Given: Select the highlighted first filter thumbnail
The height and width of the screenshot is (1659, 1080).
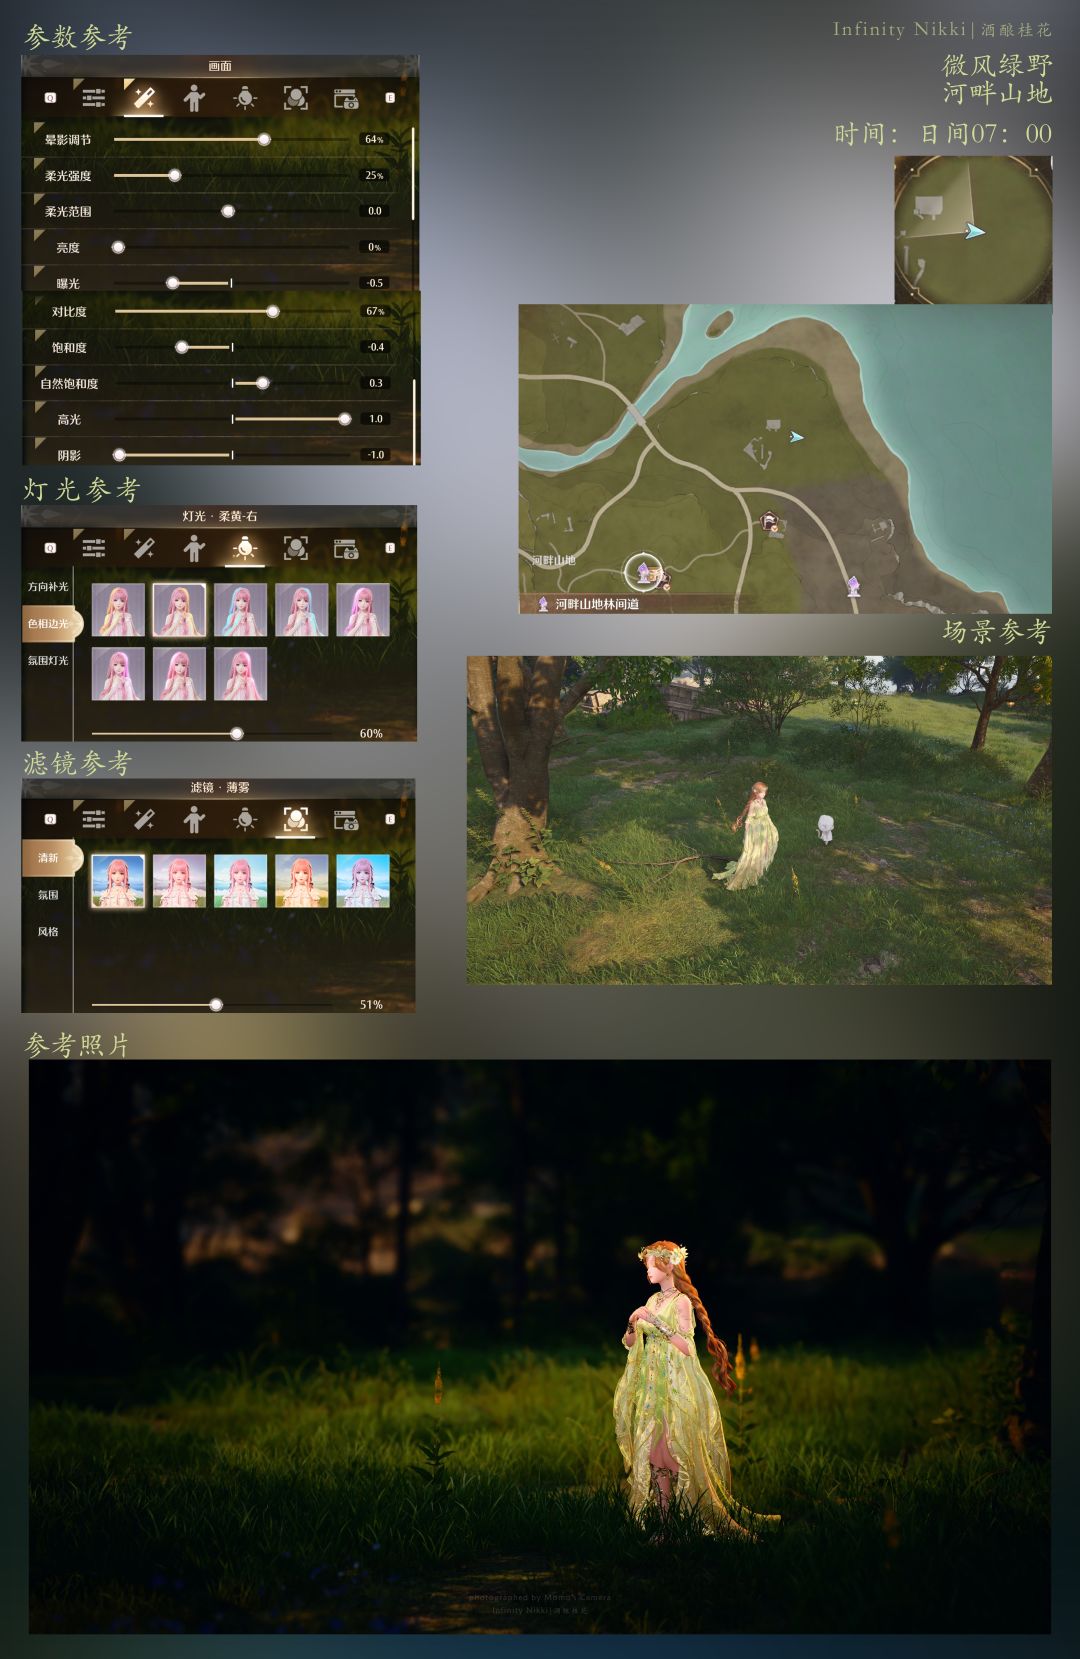Looking at the screenshot, I should pos(118,881).
